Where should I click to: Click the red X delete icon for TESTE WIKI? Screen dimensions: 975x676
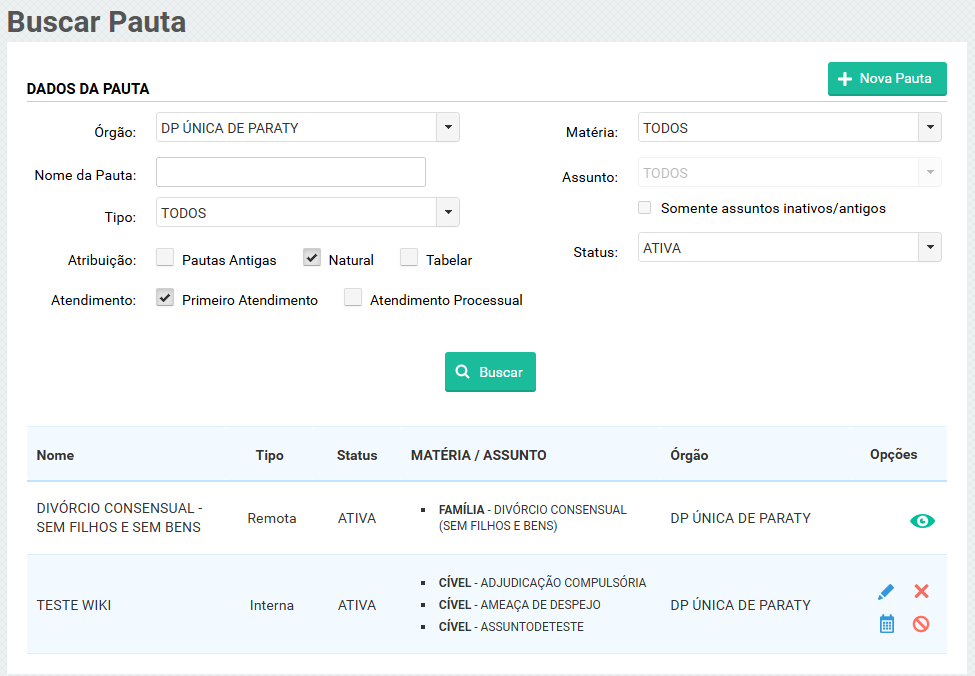[921, 591]
